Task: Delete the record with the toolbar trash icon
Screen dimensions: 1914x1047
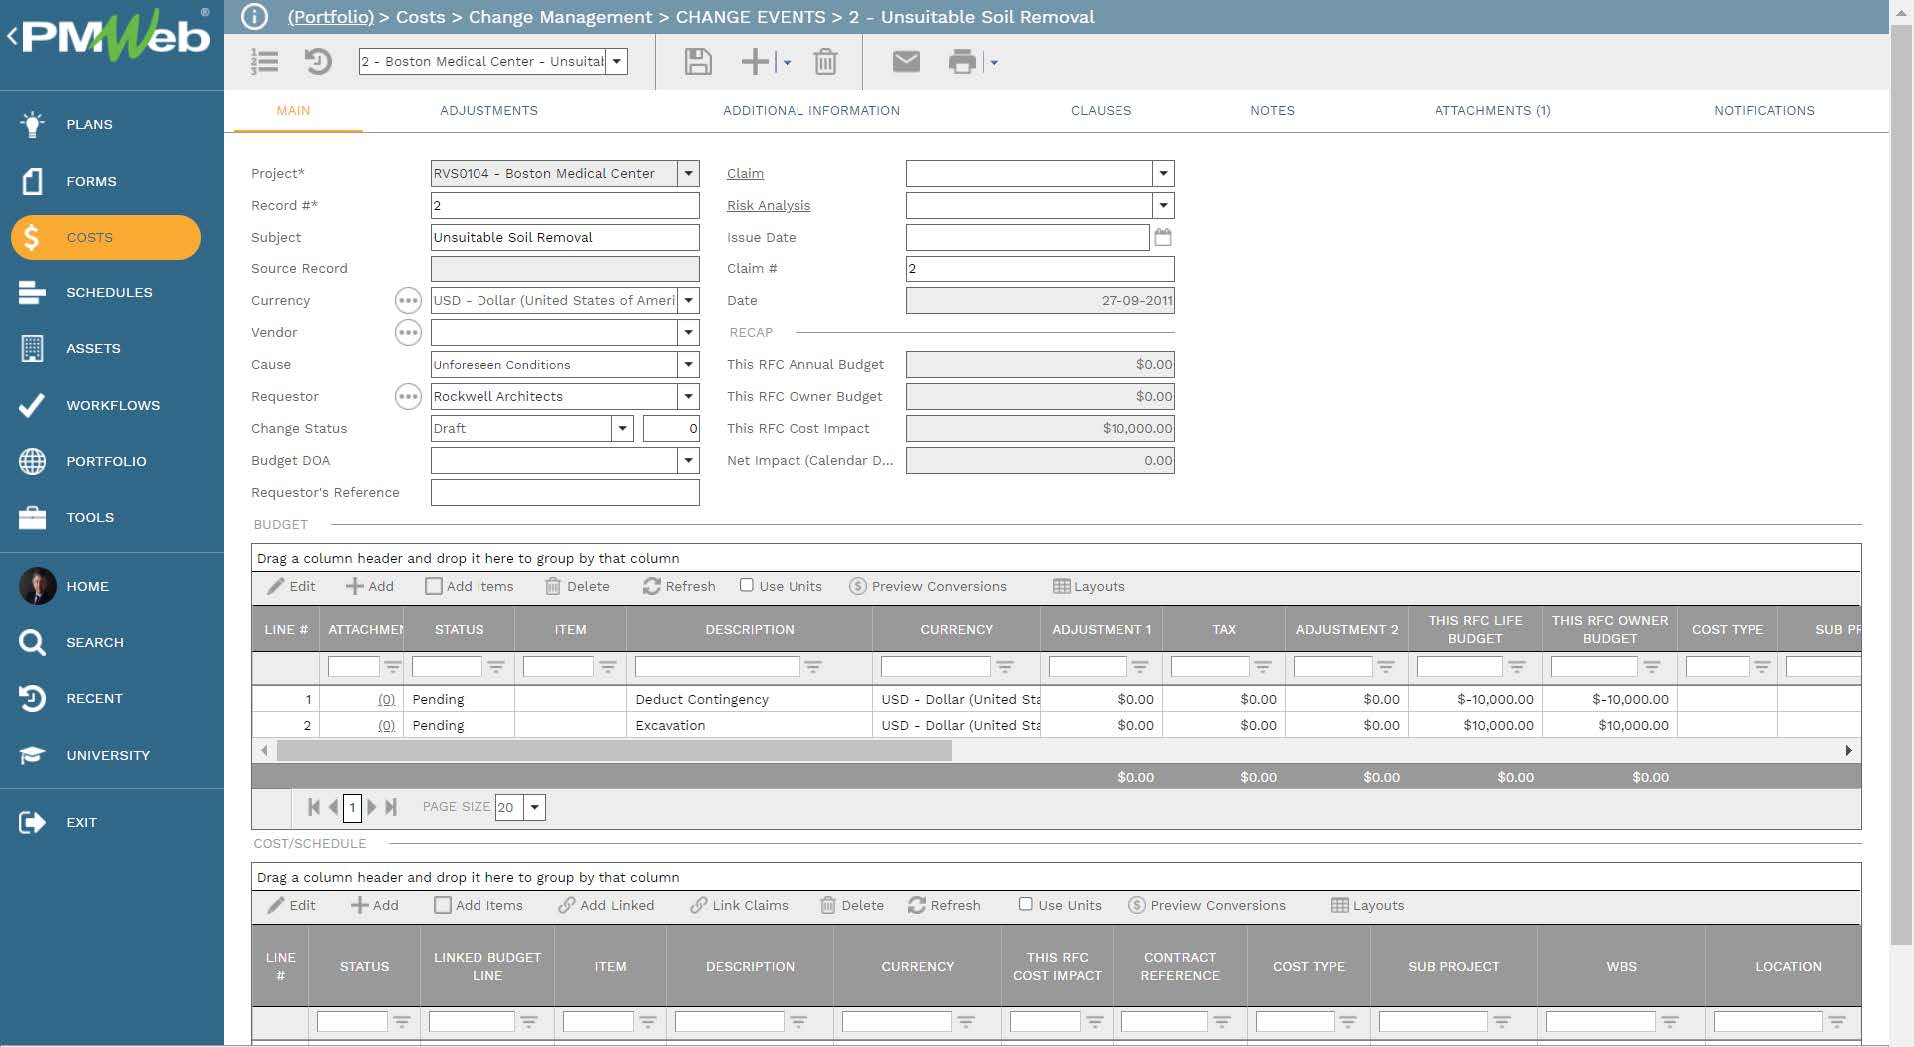Action: pyautogui.click(x=825, y=62)
